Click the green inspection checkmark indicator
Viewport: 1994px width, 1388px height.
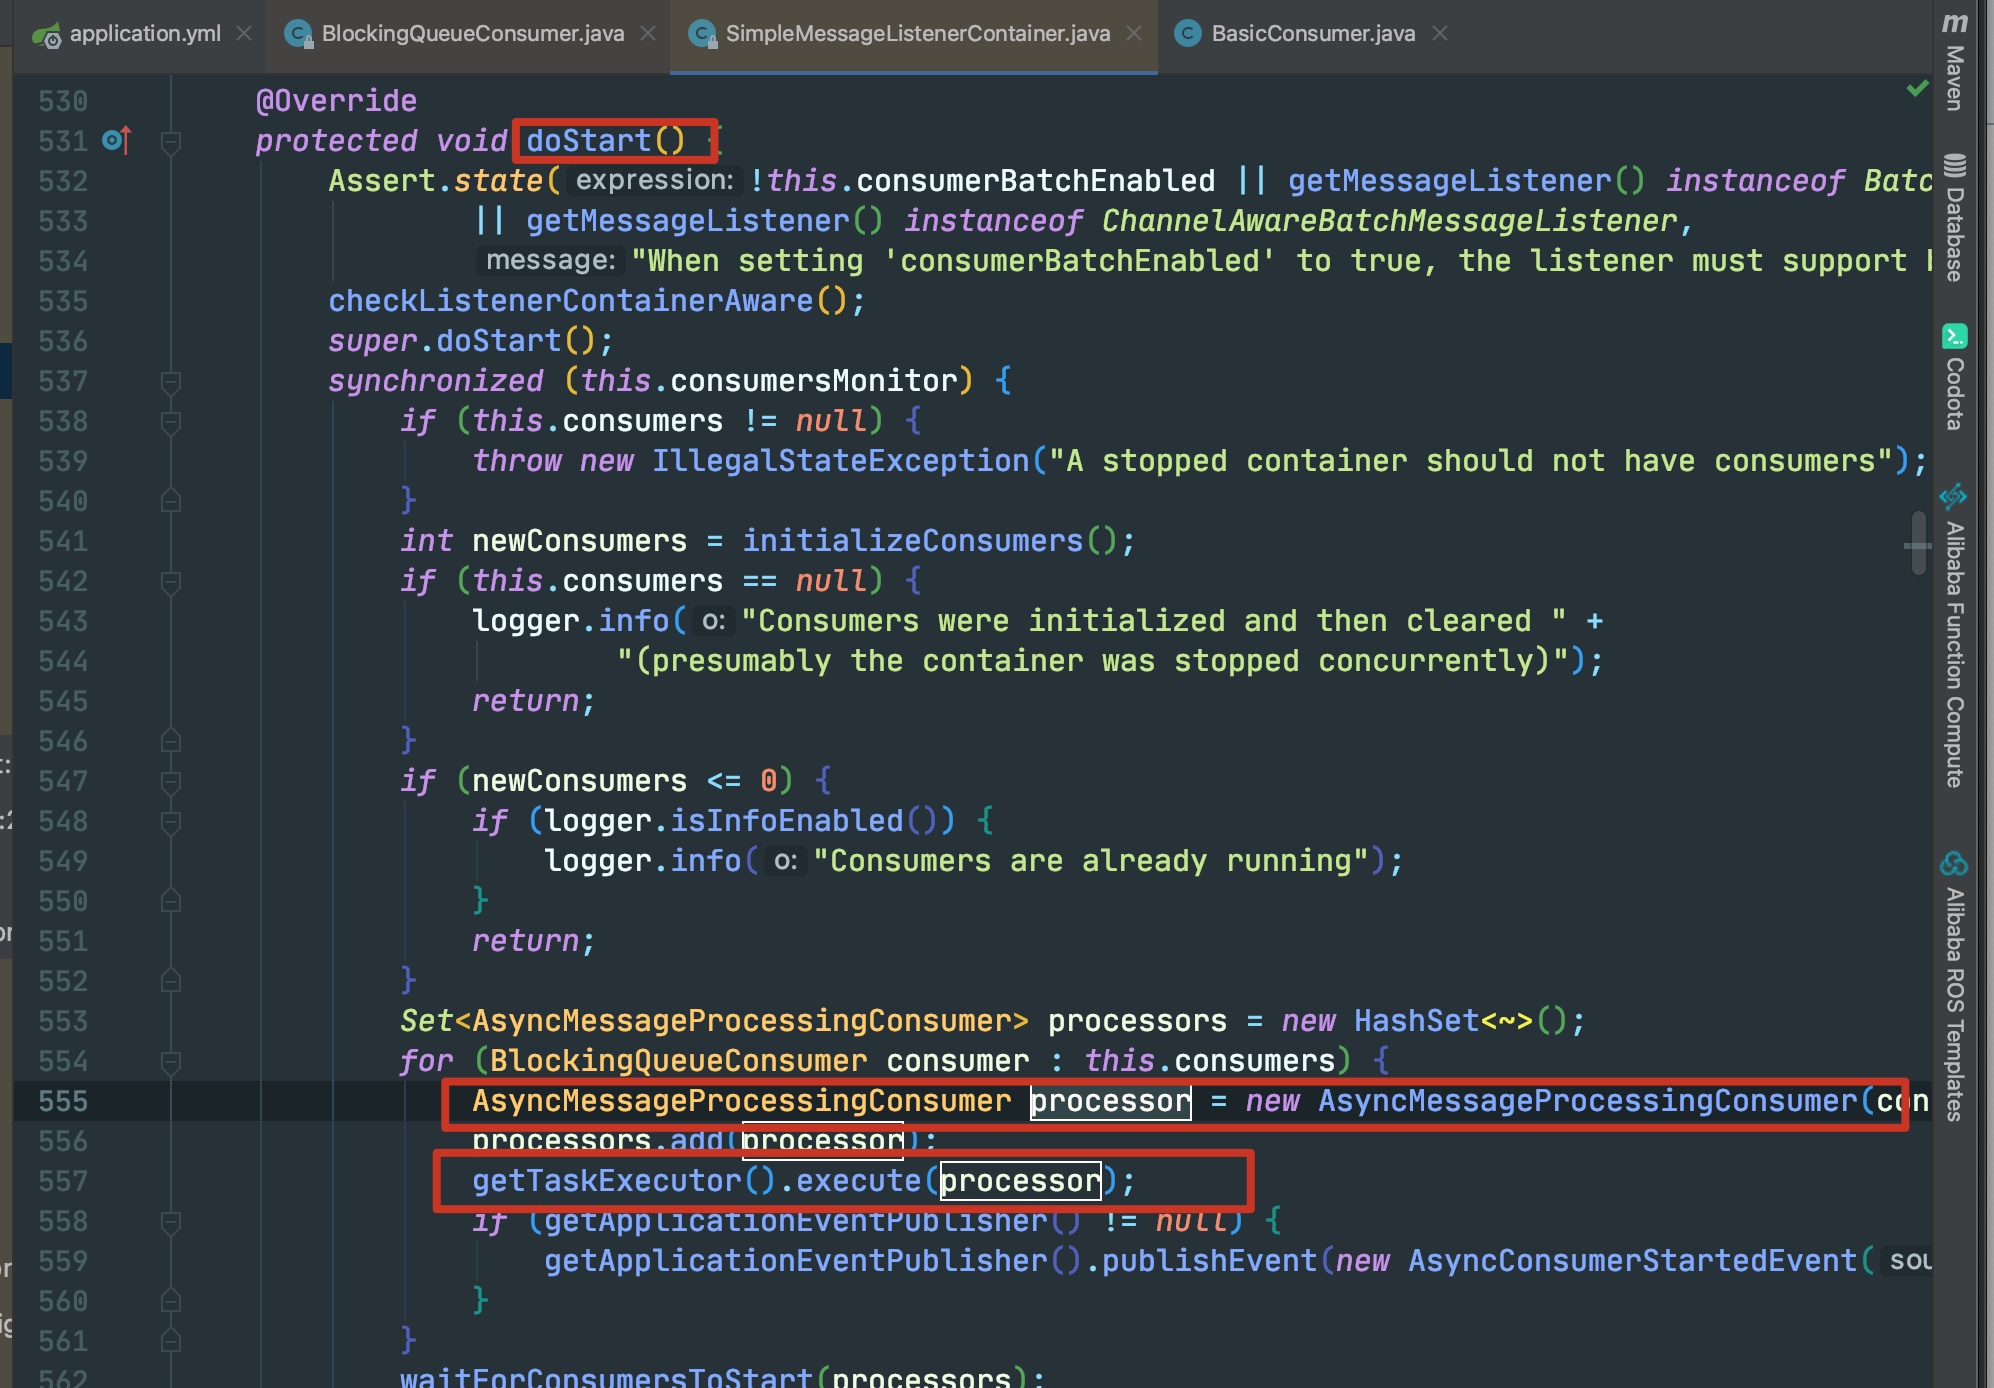click(1917, 88)
